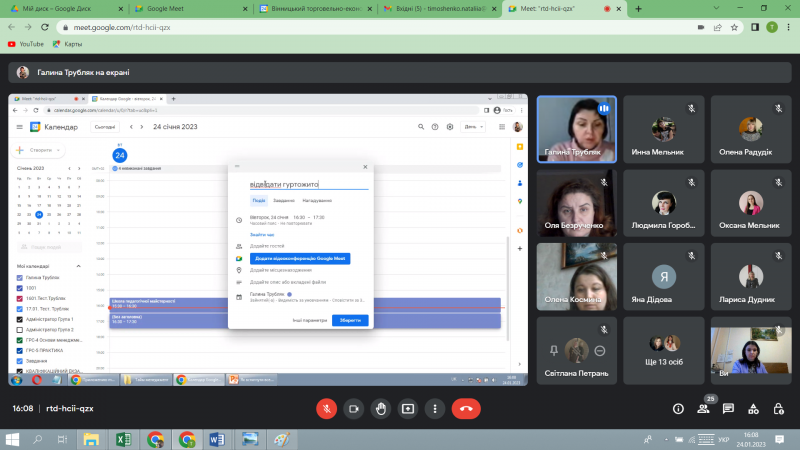Image resolution: width=800 pixels, height=450 pixels.
Task: Show the participants list with badge 25
Action: pyautogui.click(x=704, y=409)
